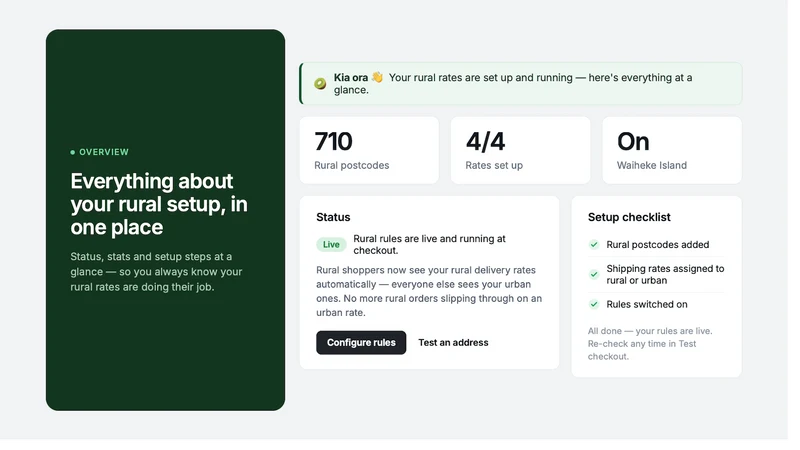
Task: Click the waving hand emoji
Action: (377, 77)
